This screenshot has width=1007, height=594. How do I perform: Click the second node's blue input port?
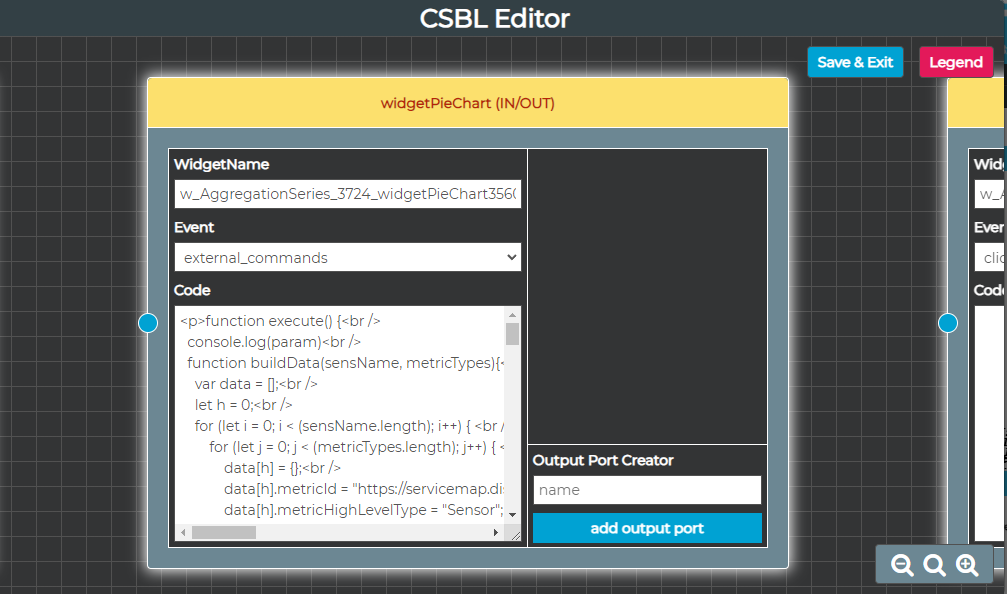point(948,322)
